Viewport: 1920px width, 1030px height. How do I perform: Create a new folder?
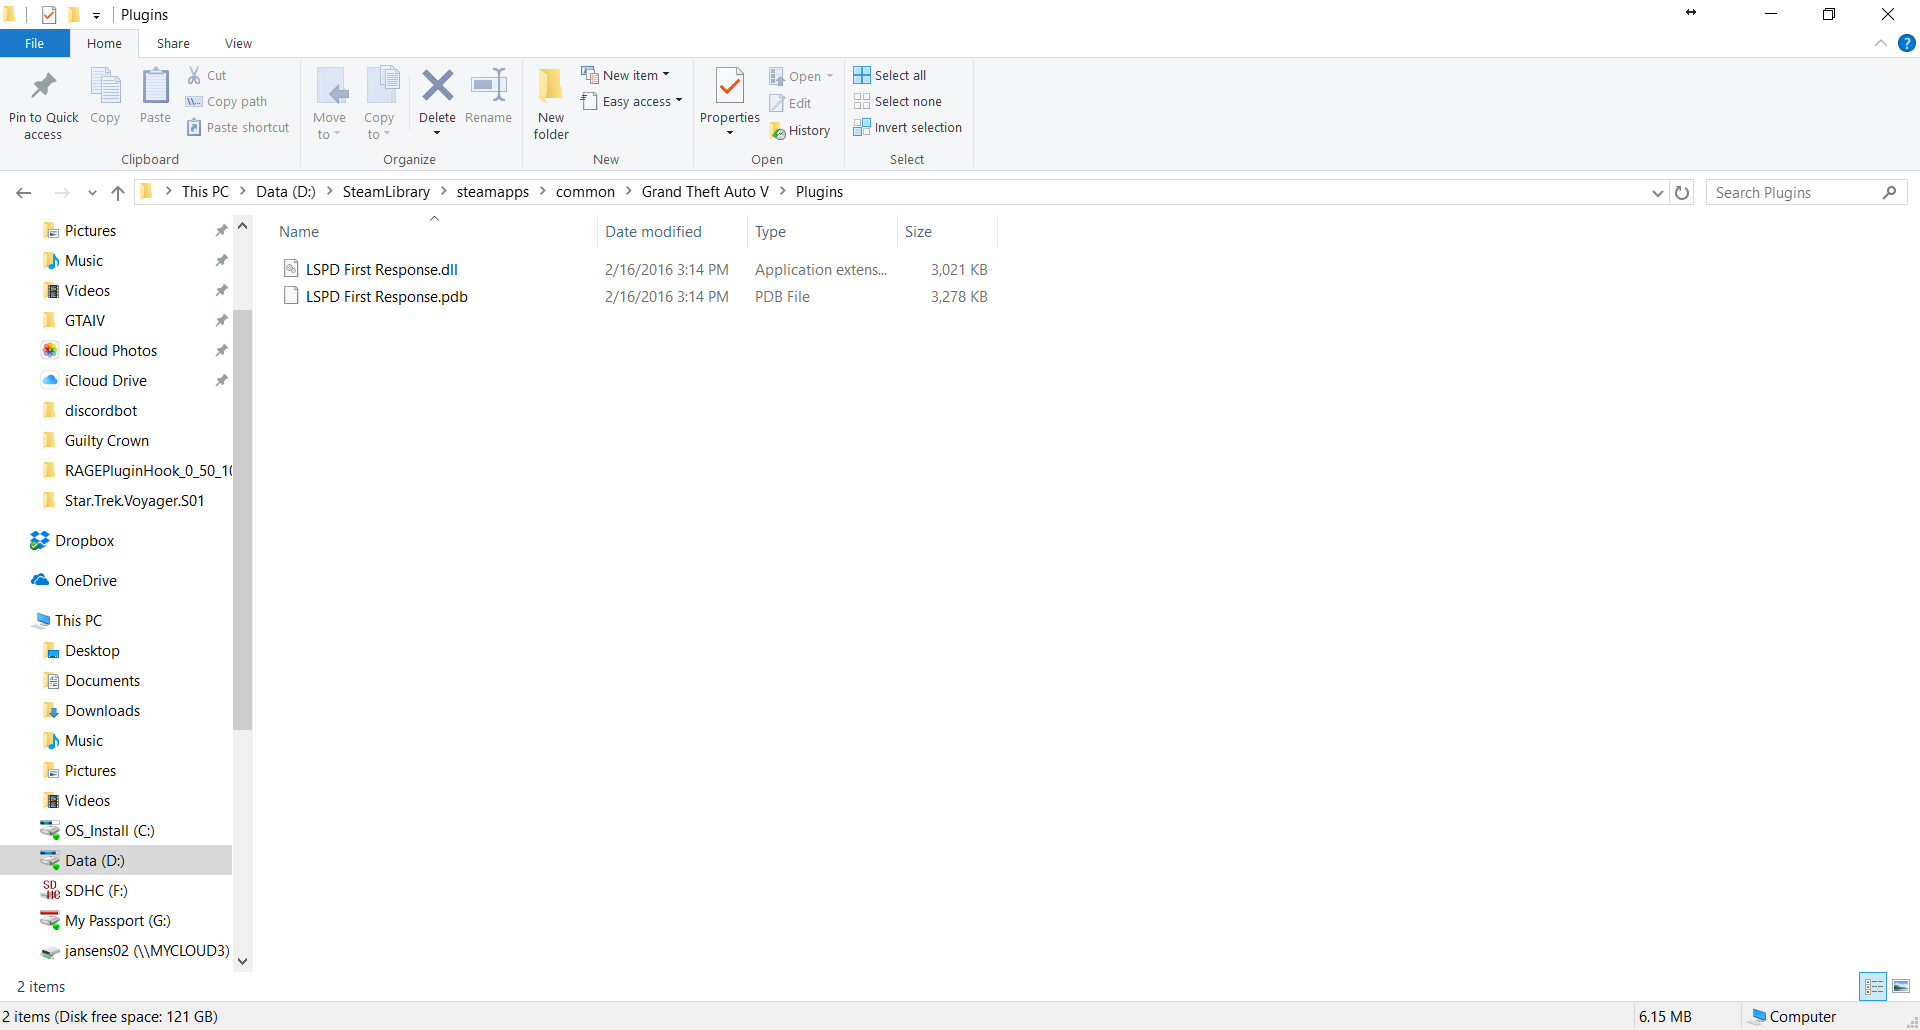pos(551,104)
